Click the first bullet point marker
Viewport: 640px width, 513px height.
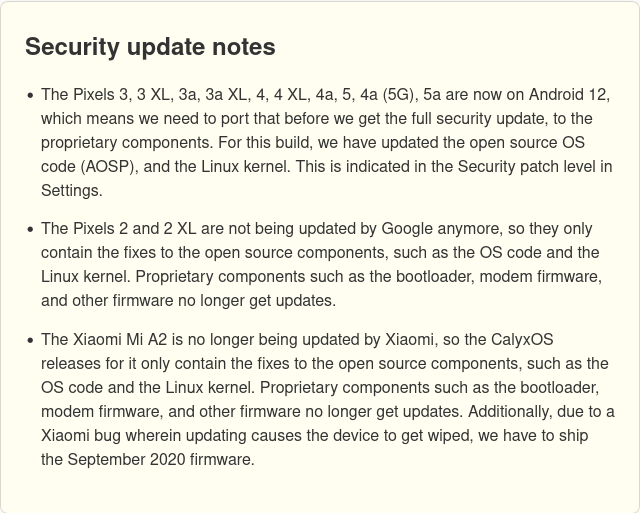click(30, 96)
